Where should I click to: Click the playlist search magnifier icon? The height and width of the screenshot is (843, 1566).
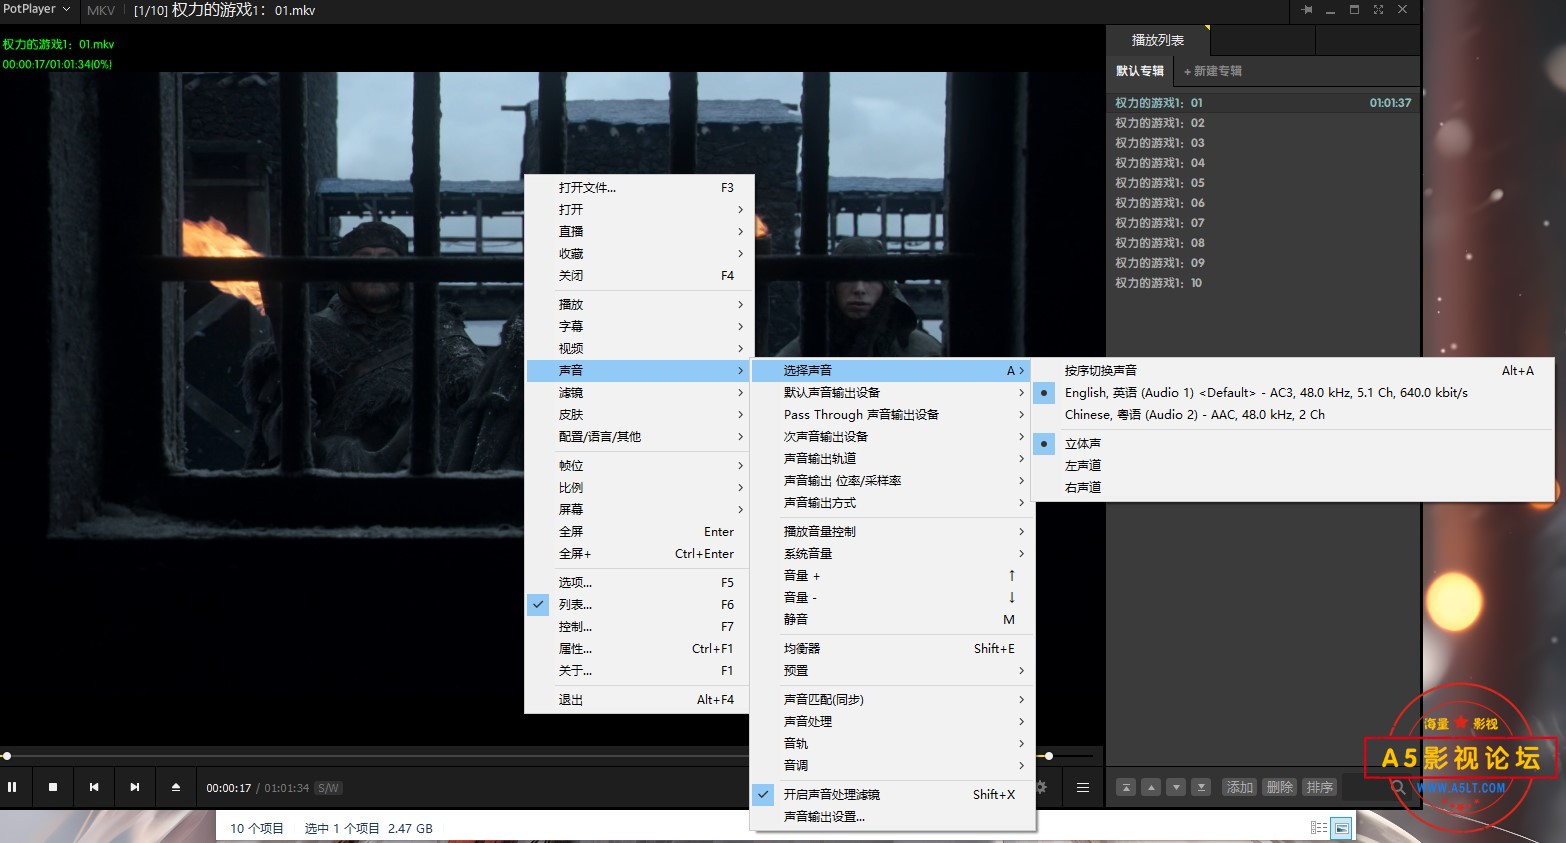[x=1398, y=788]
